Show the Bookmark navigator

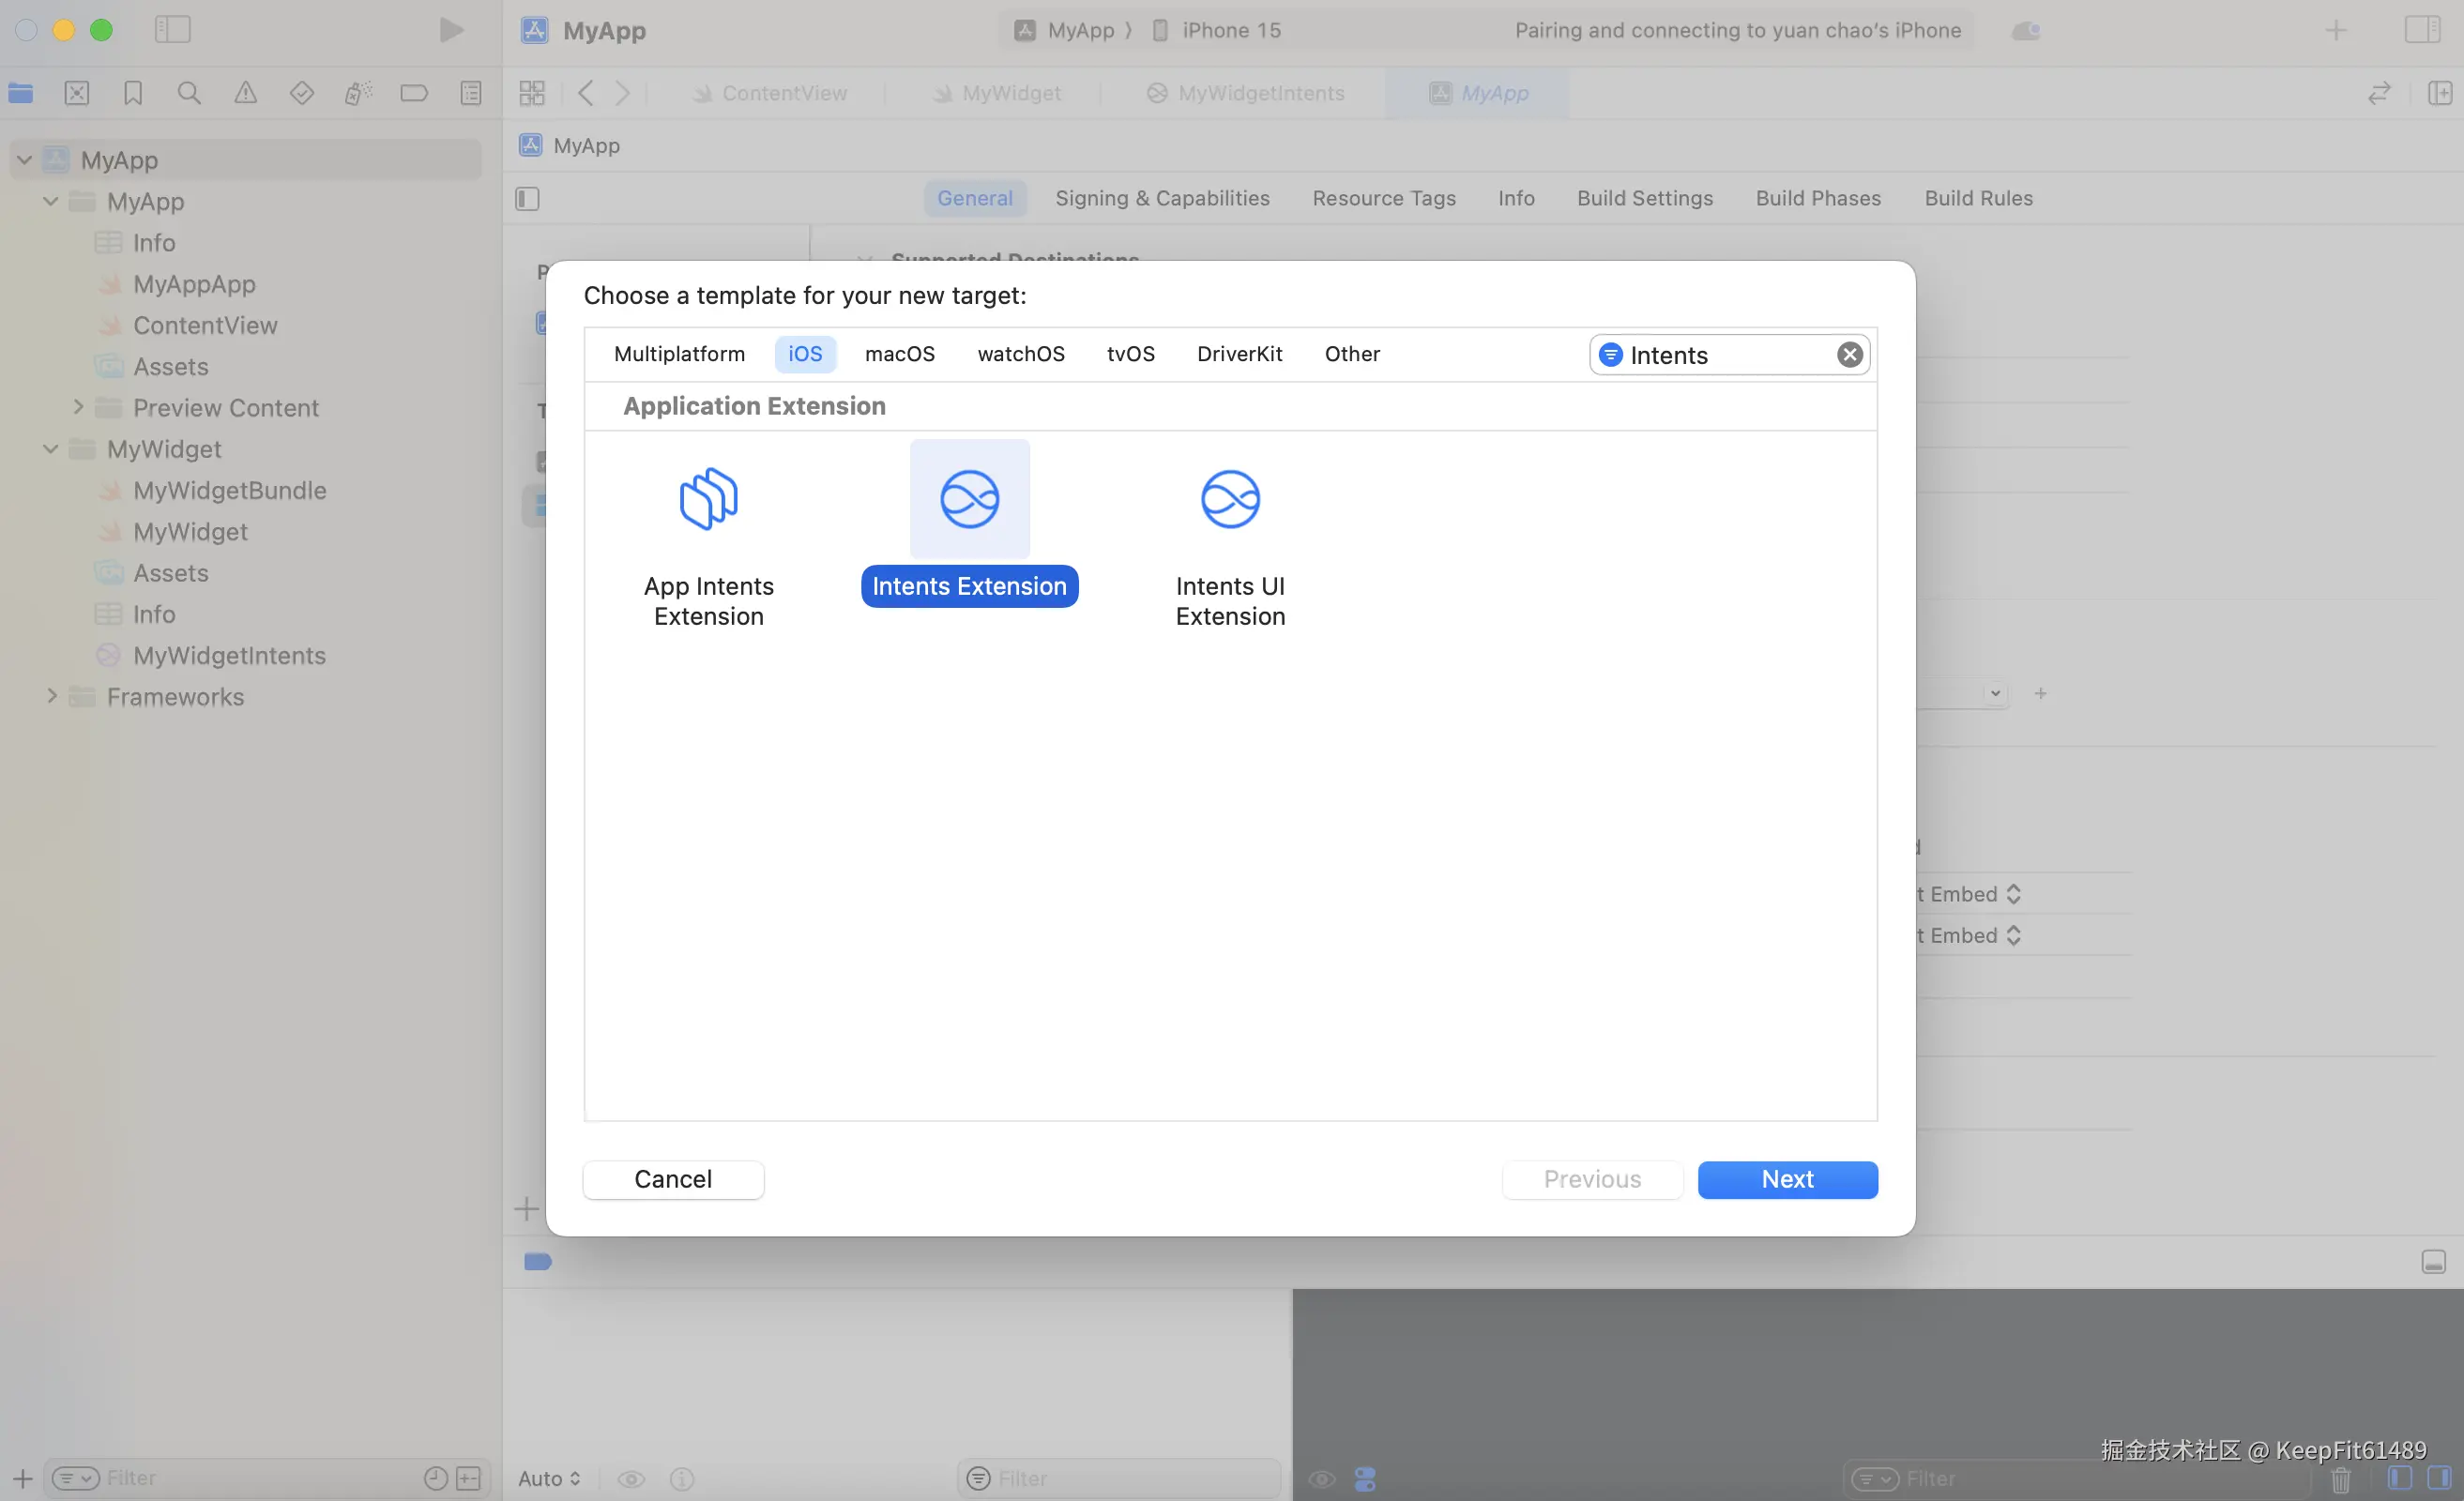(x=132, y=94)
